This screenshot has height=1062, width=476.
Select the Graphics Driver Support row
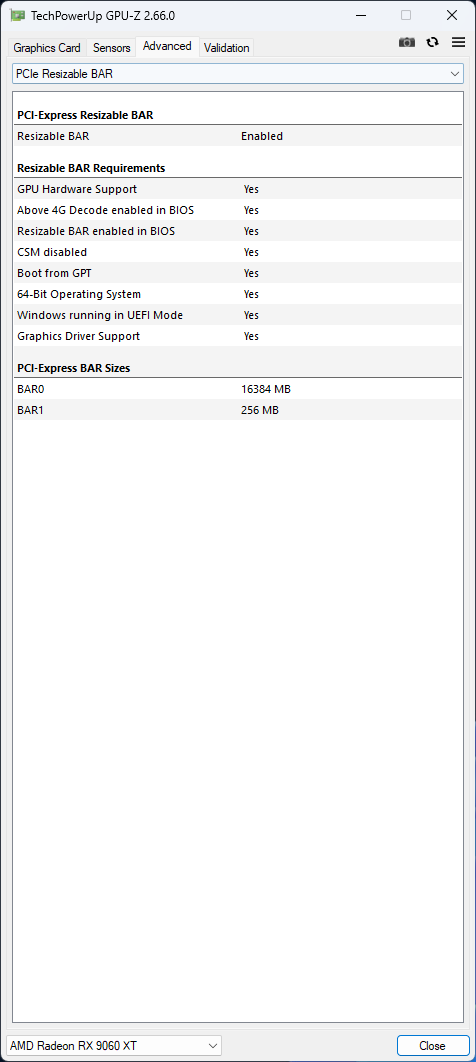(x=238, y=336)
